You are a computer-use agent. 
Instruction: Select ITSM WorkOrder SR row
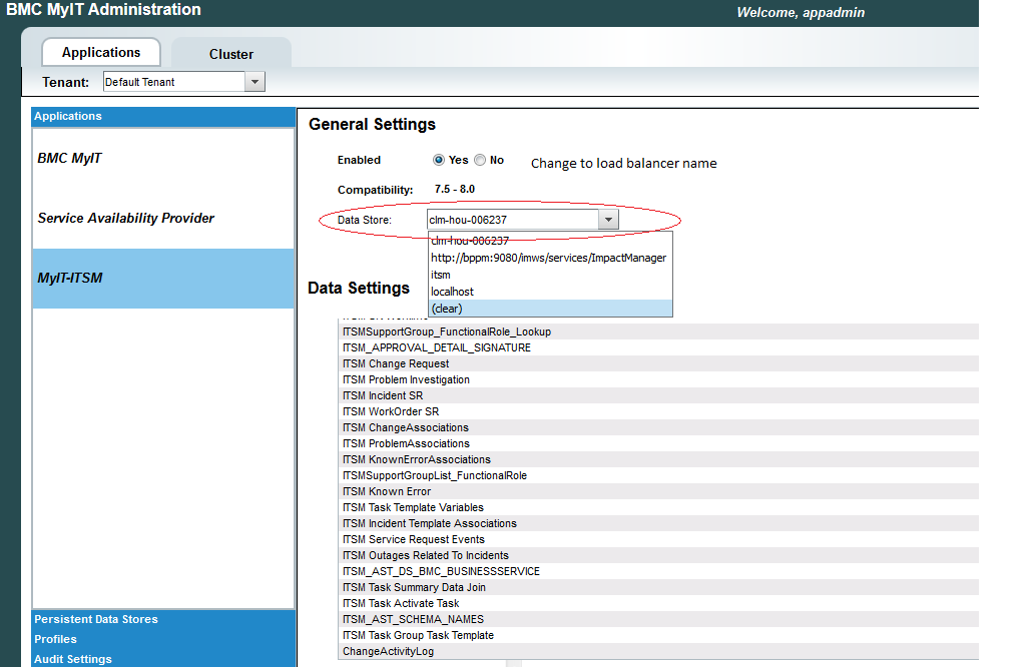pyautogui.click(x=658, y=411)
